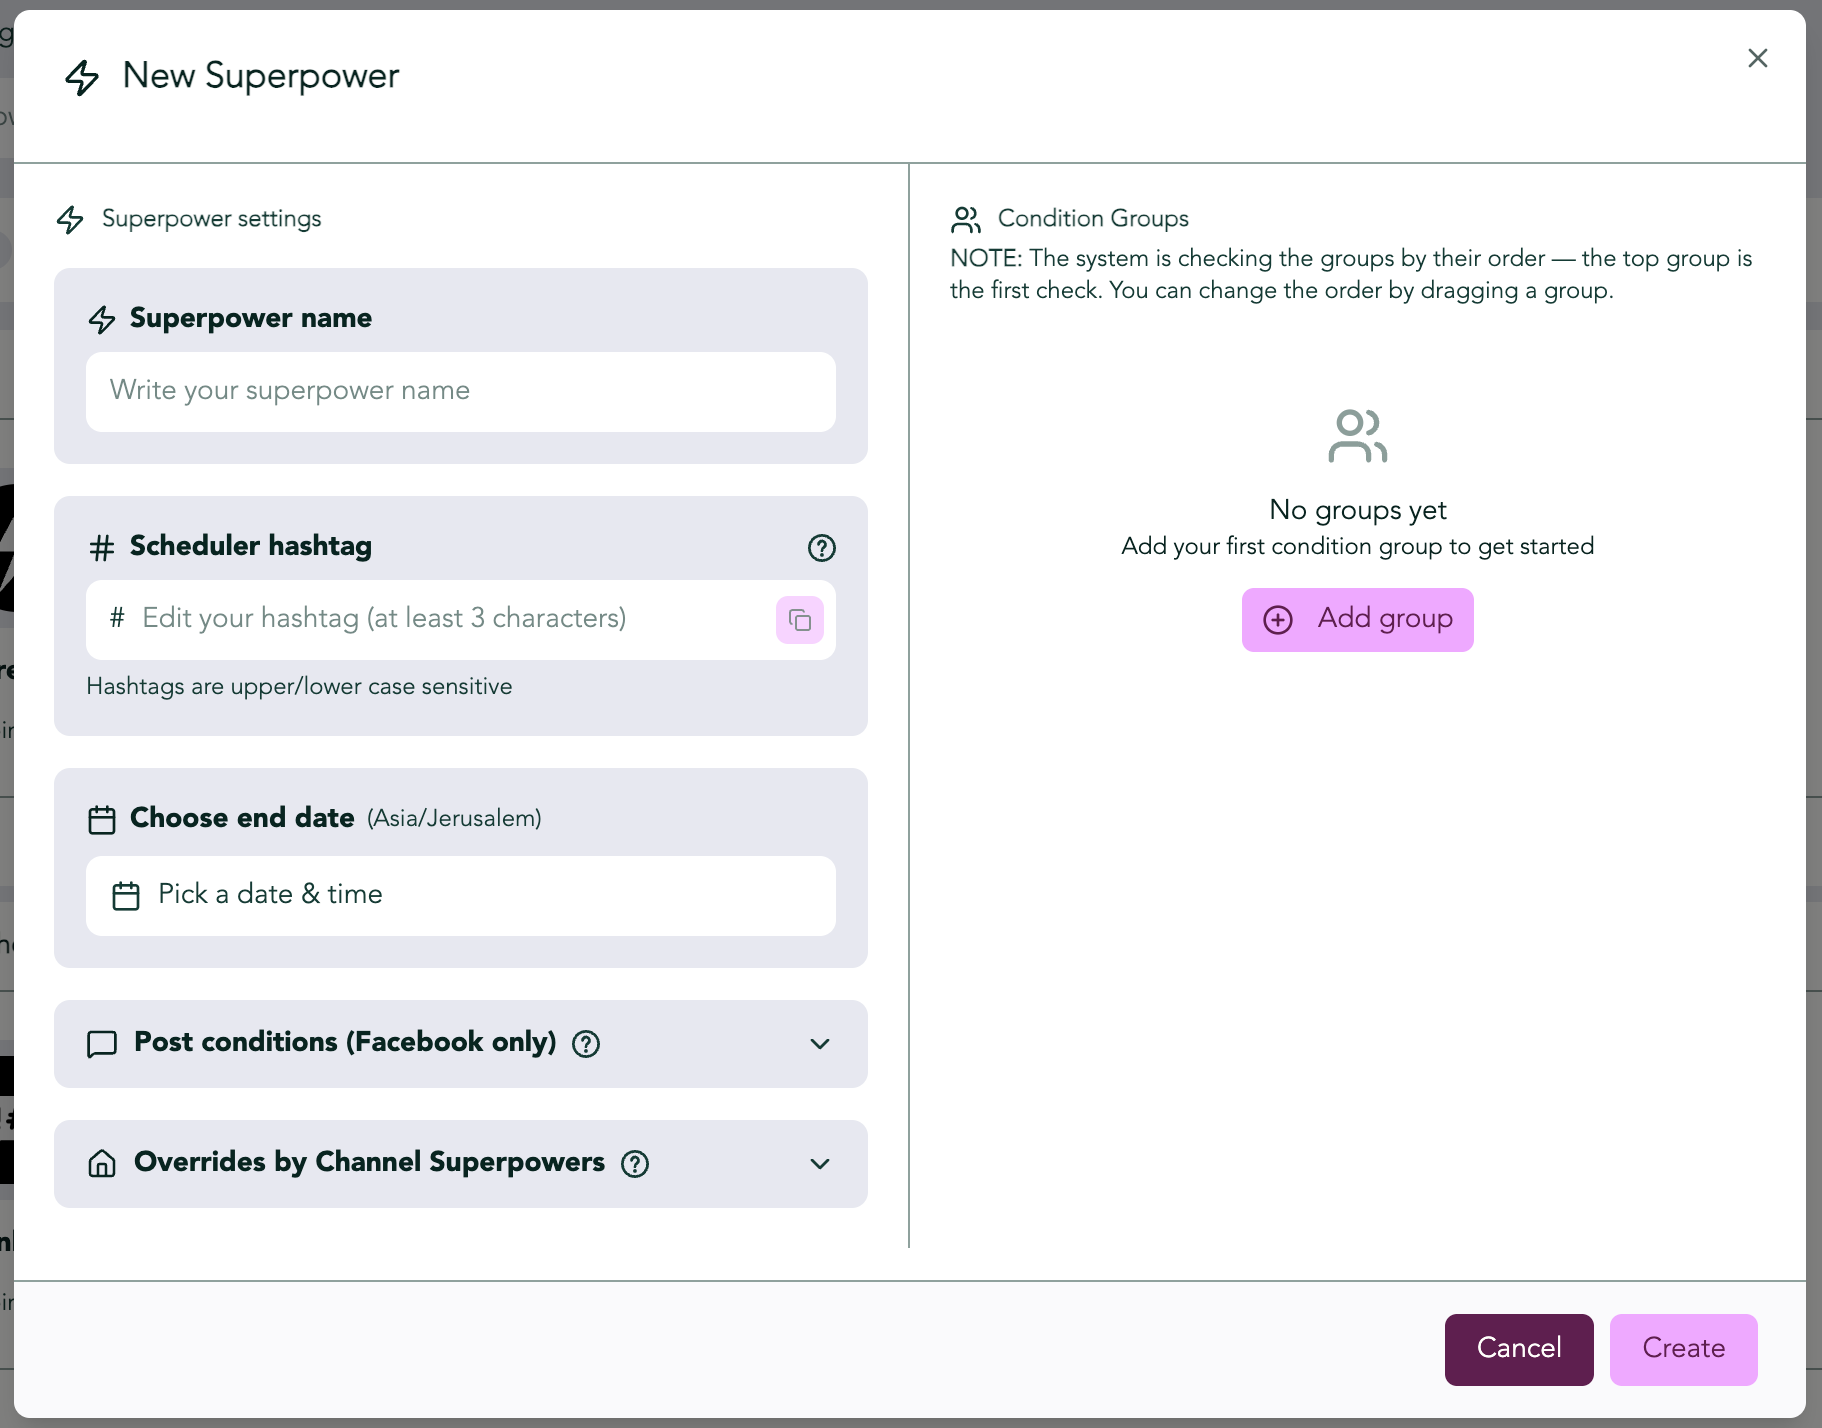Click the Scheduler hashtag help icon
The height and width of the screenshot is (1428, 1822).
pyautogui.click(x=821, y=547)
